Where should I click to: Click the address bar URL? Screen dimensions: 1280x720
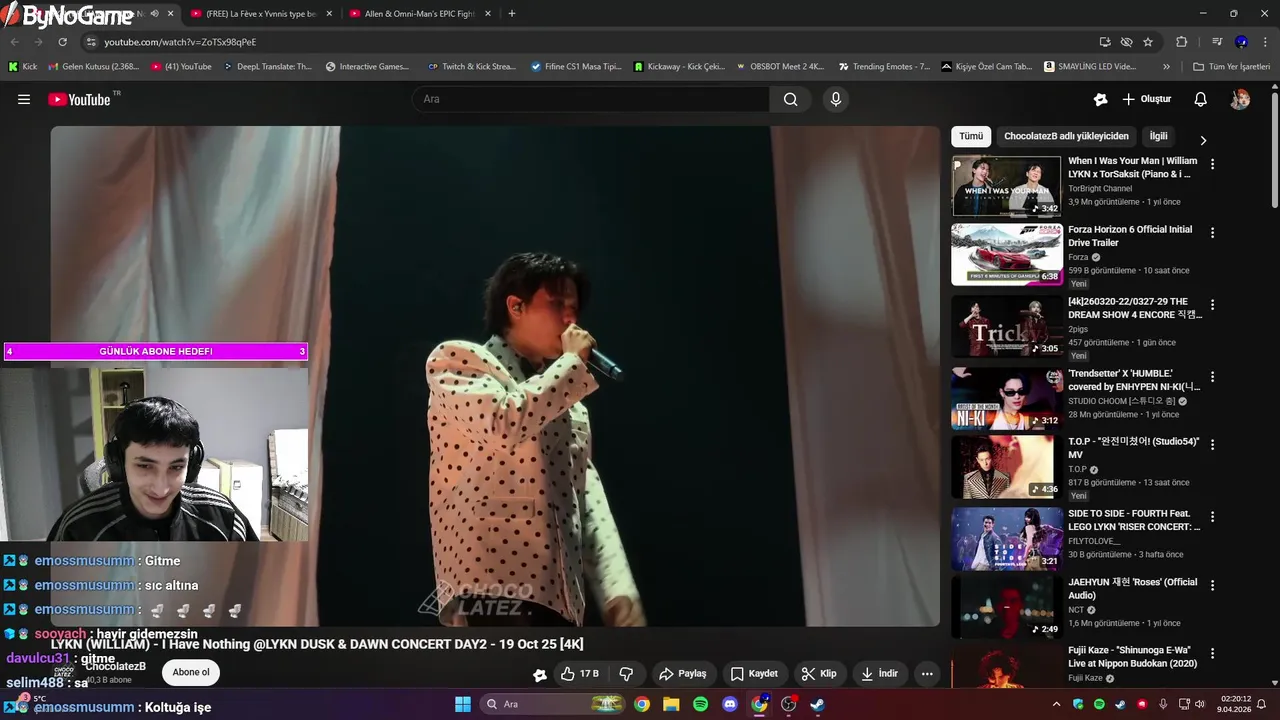tap(180, 42)
